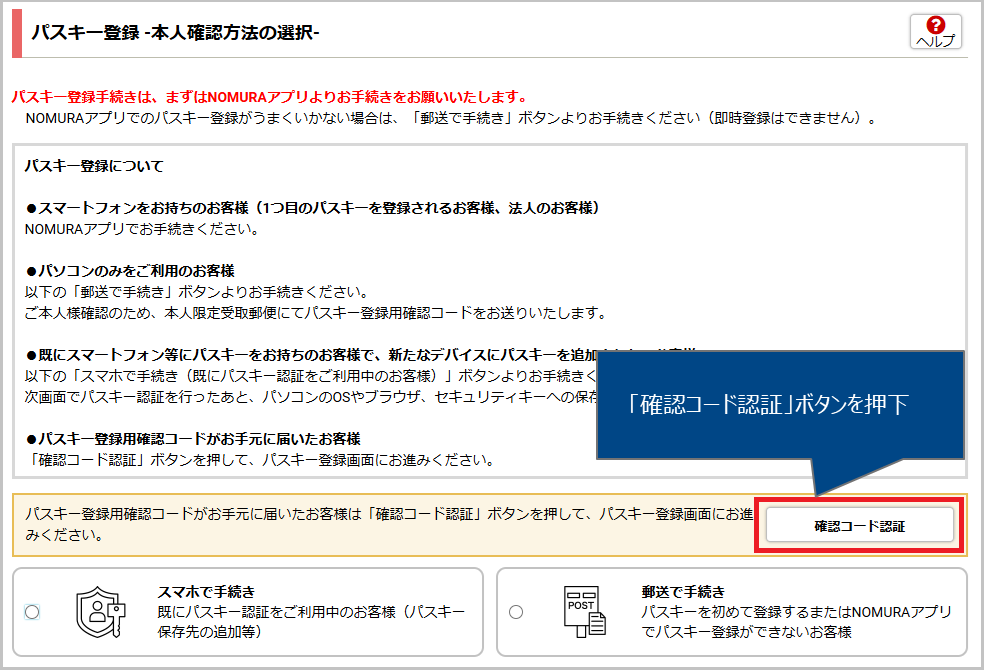Click the パスキー登録用確認コードがお手元に届いたお客様 bullet heading
This screenshot has width=984, height=670.
(x=192, y=439)
